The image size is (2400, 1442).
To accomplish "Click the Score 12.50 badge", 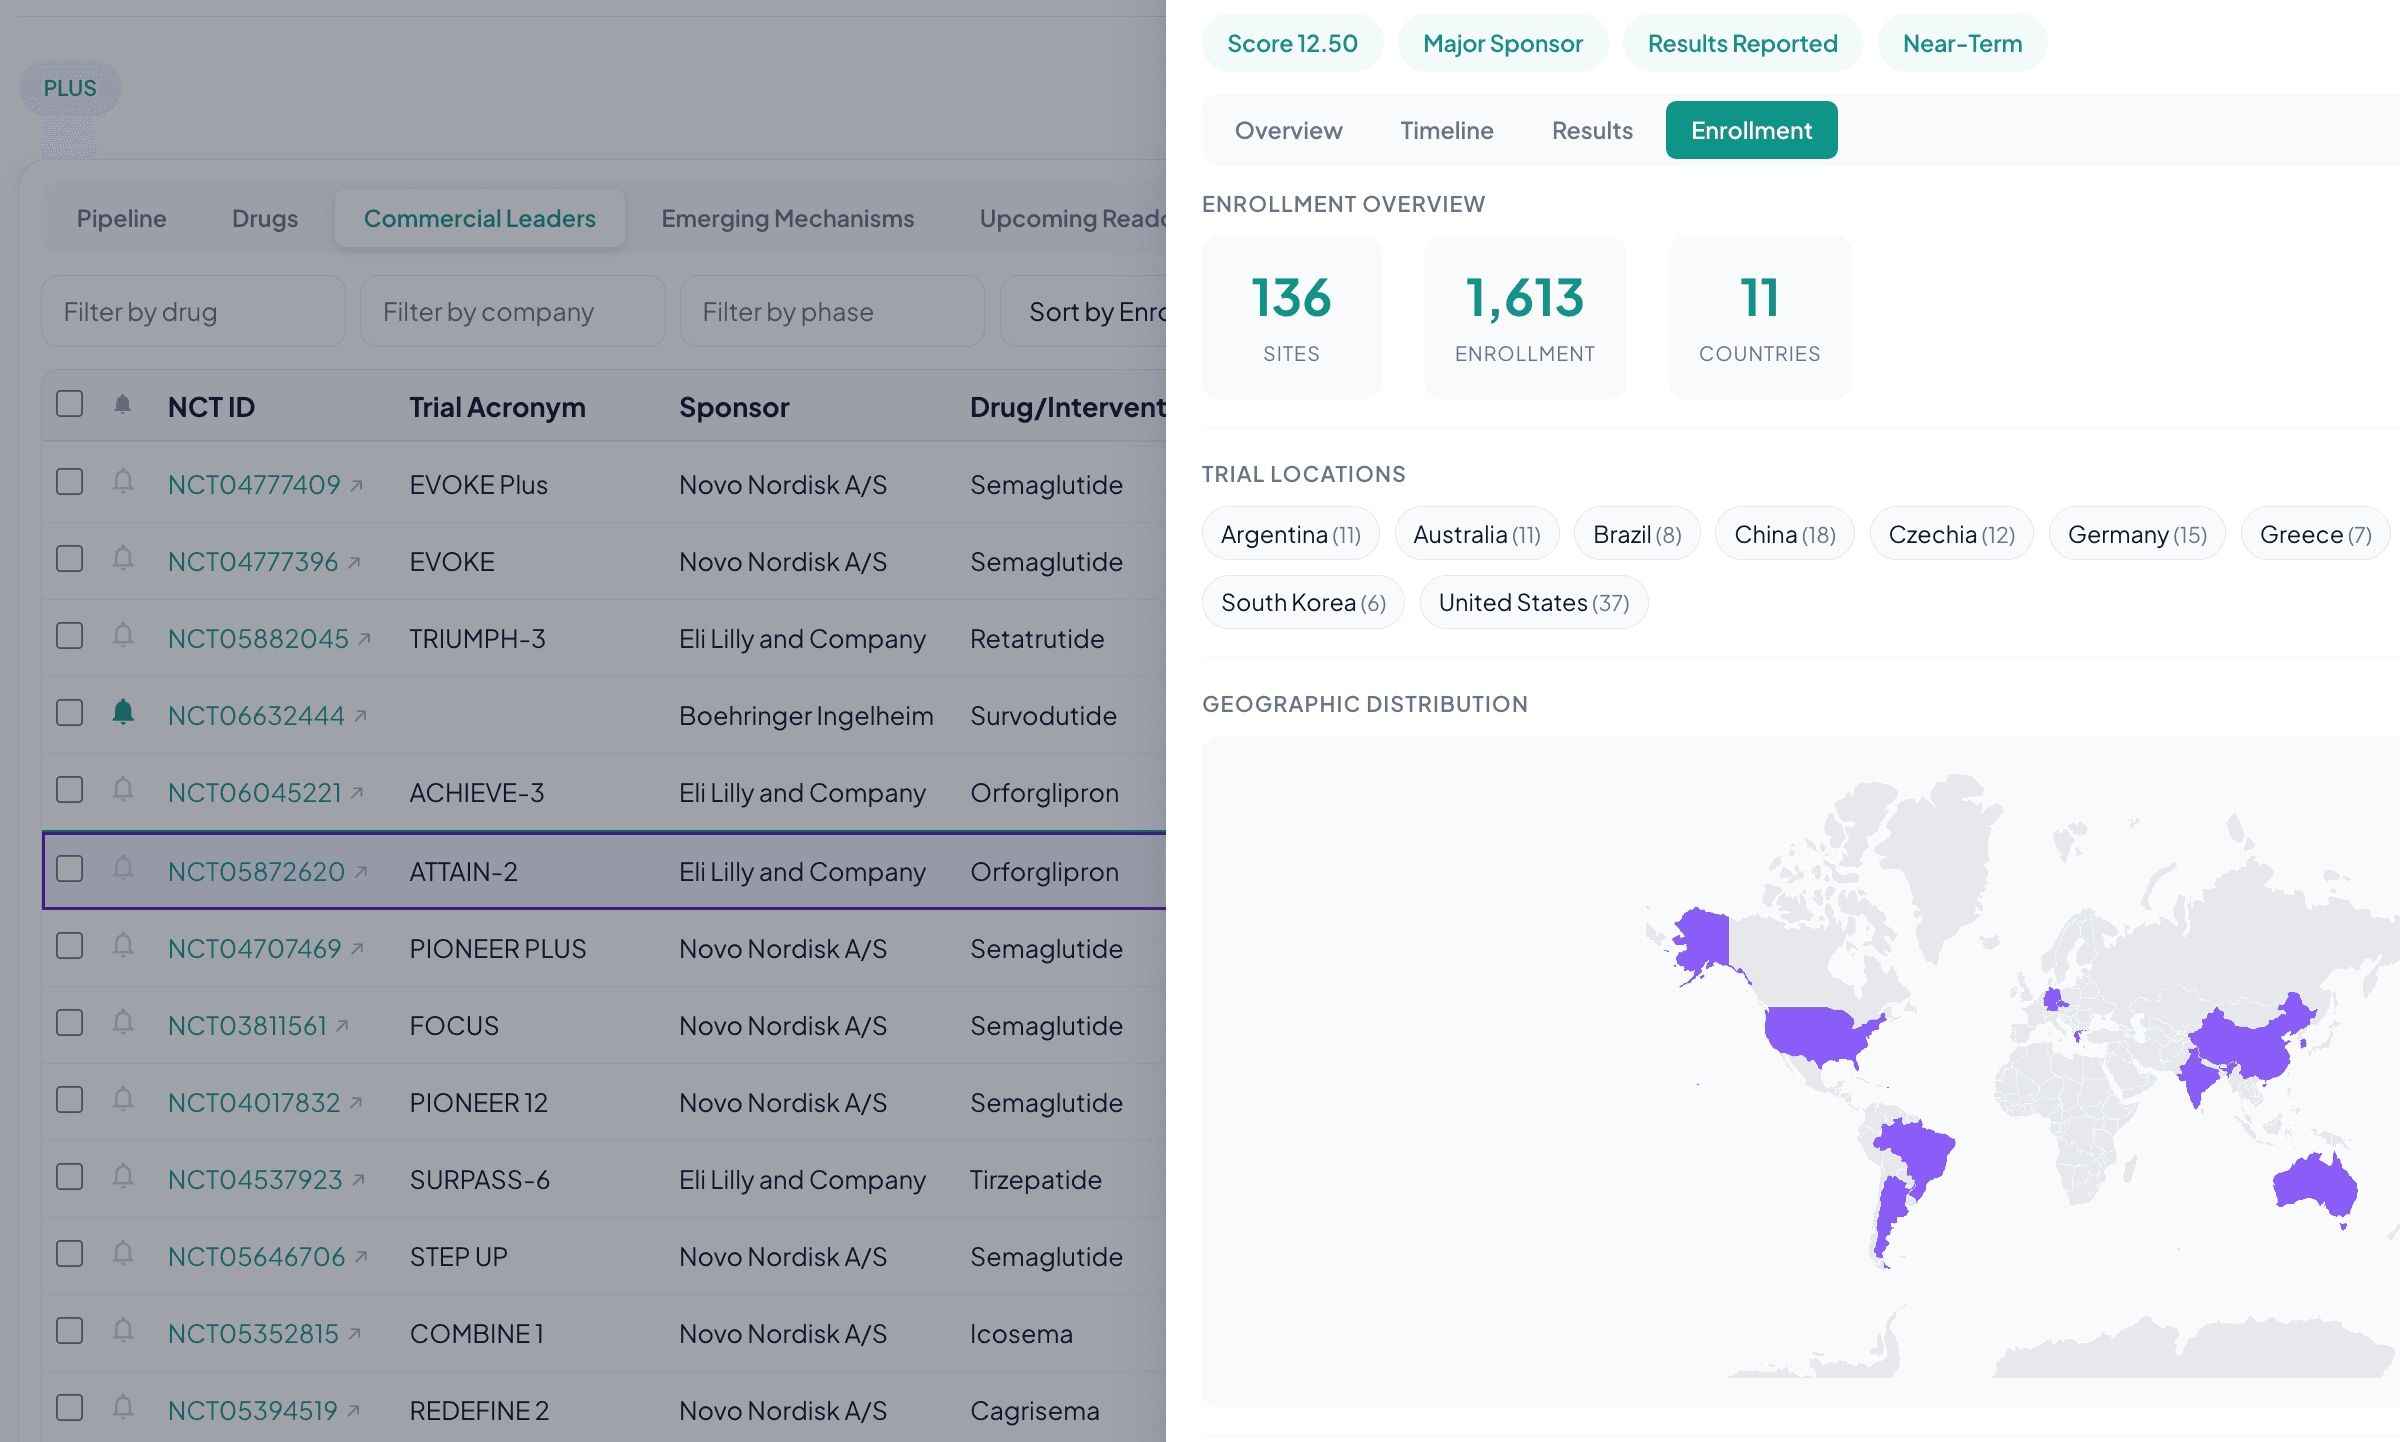I will 1293,43.
